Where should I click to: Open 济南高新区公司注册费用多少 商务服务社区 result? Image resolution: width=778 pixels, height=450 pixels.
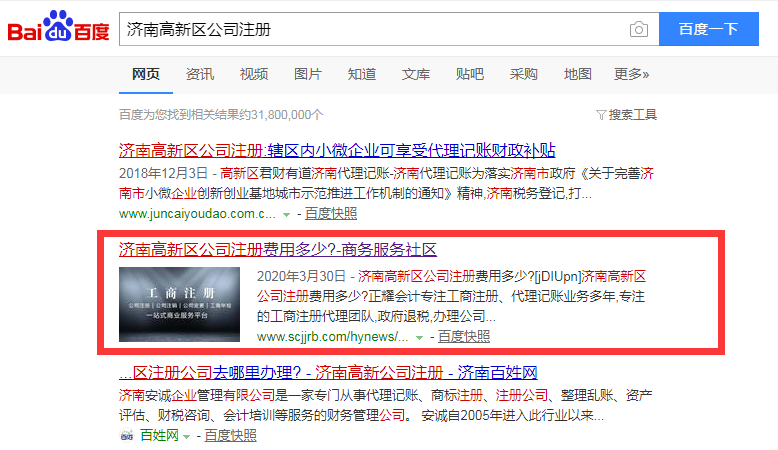pos(277,249)
